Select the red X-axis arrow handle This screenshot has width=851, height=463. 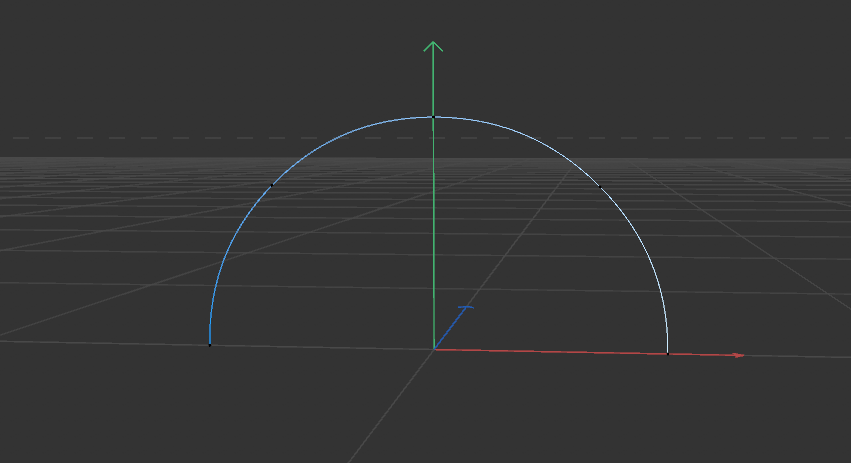pos(739,355)
